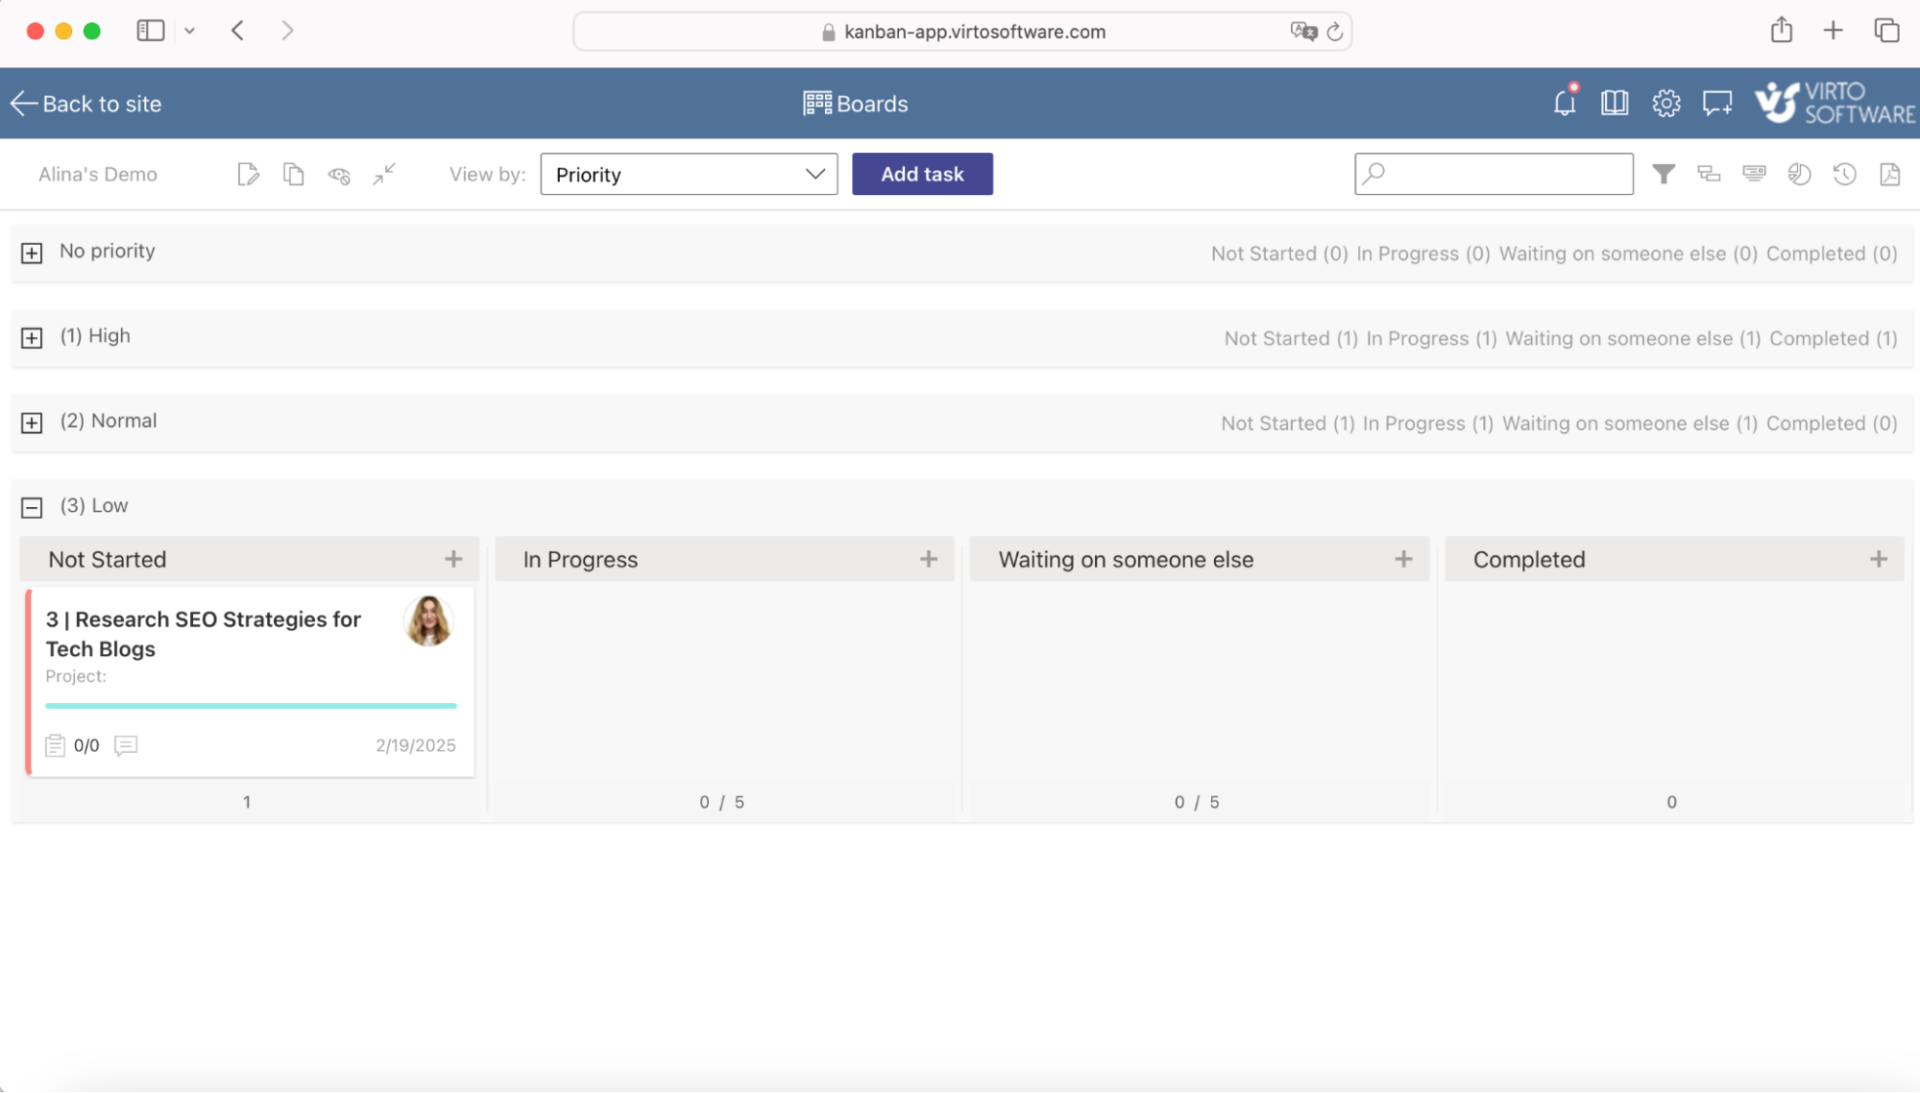Open the board history icon

[1845, 173]
